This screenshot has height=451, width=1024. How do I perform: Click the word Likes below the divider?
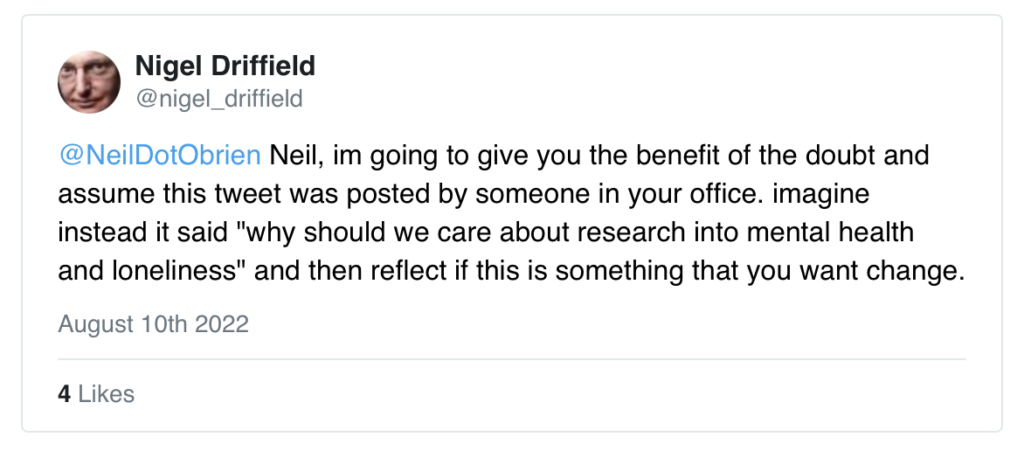[x=106, y=394]
